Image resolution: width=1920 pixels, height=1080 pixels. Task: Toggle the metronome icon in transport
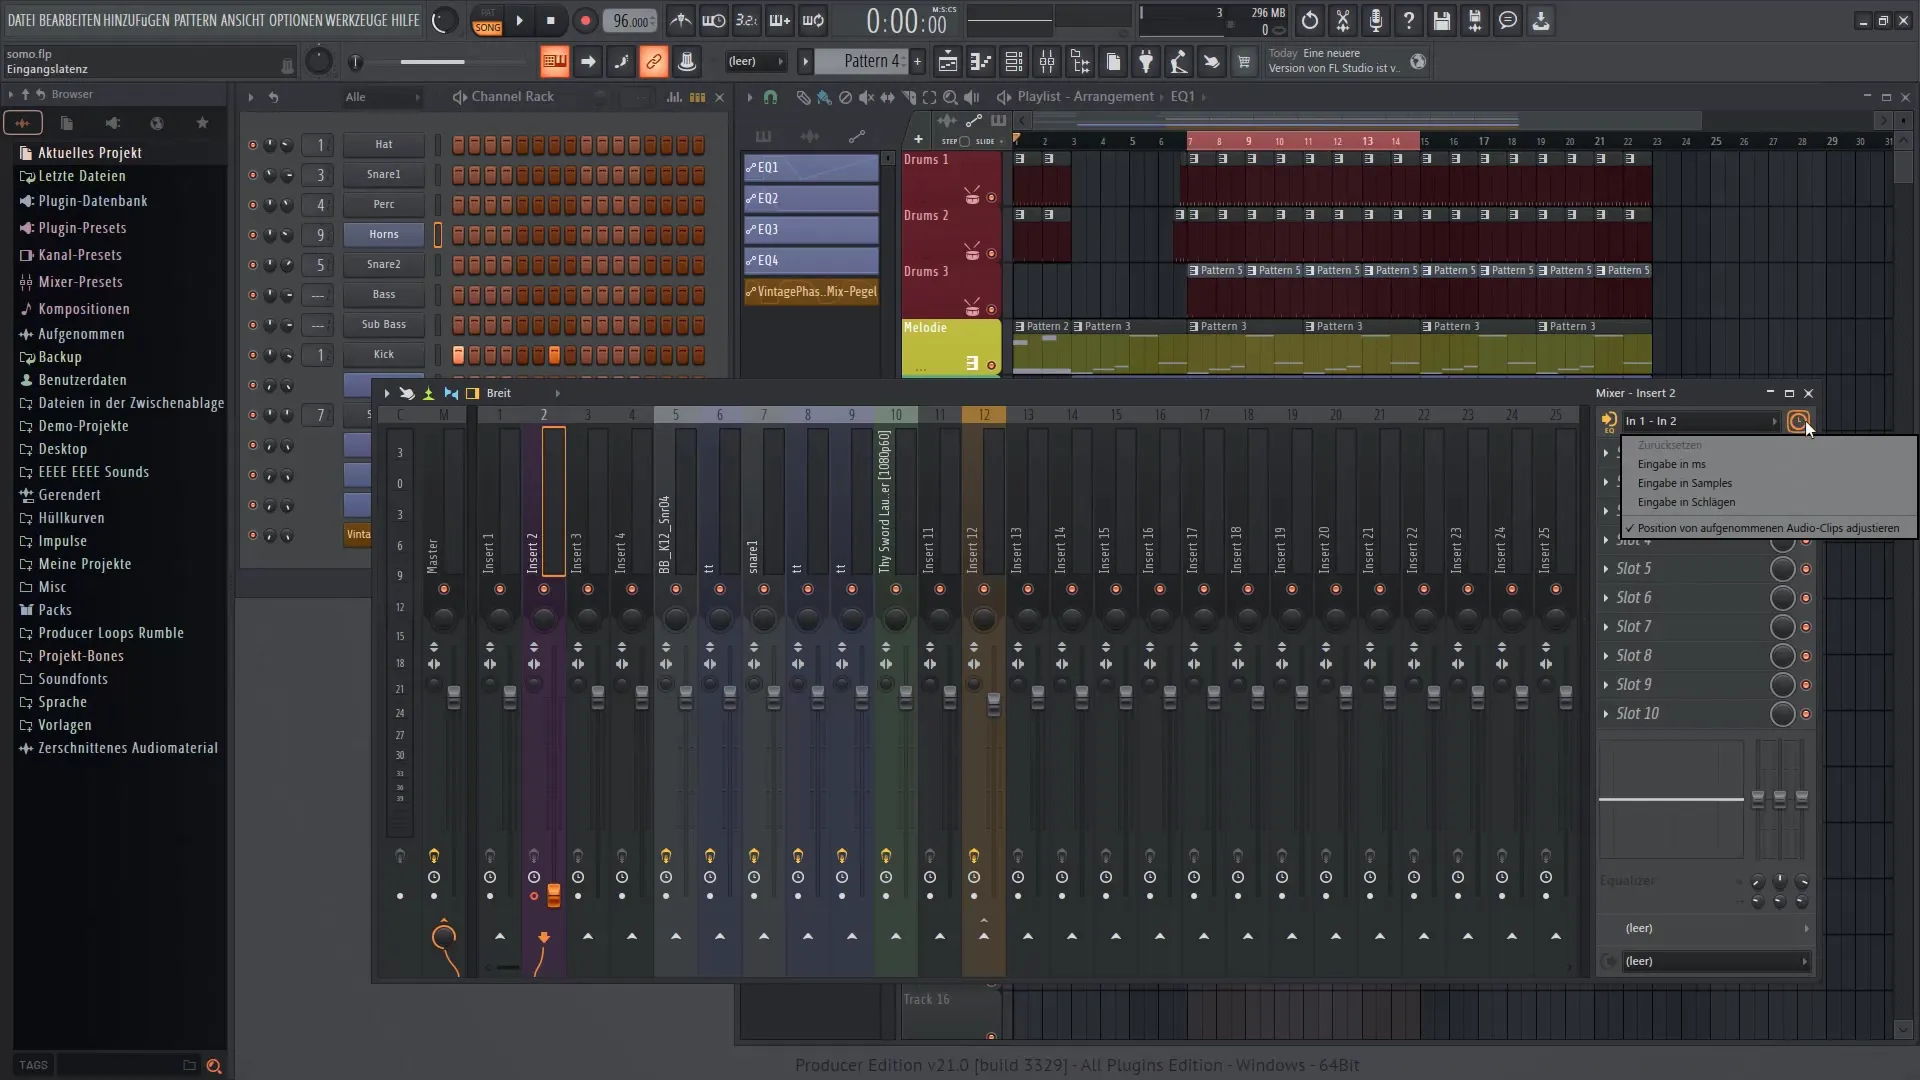coord(679,20)
